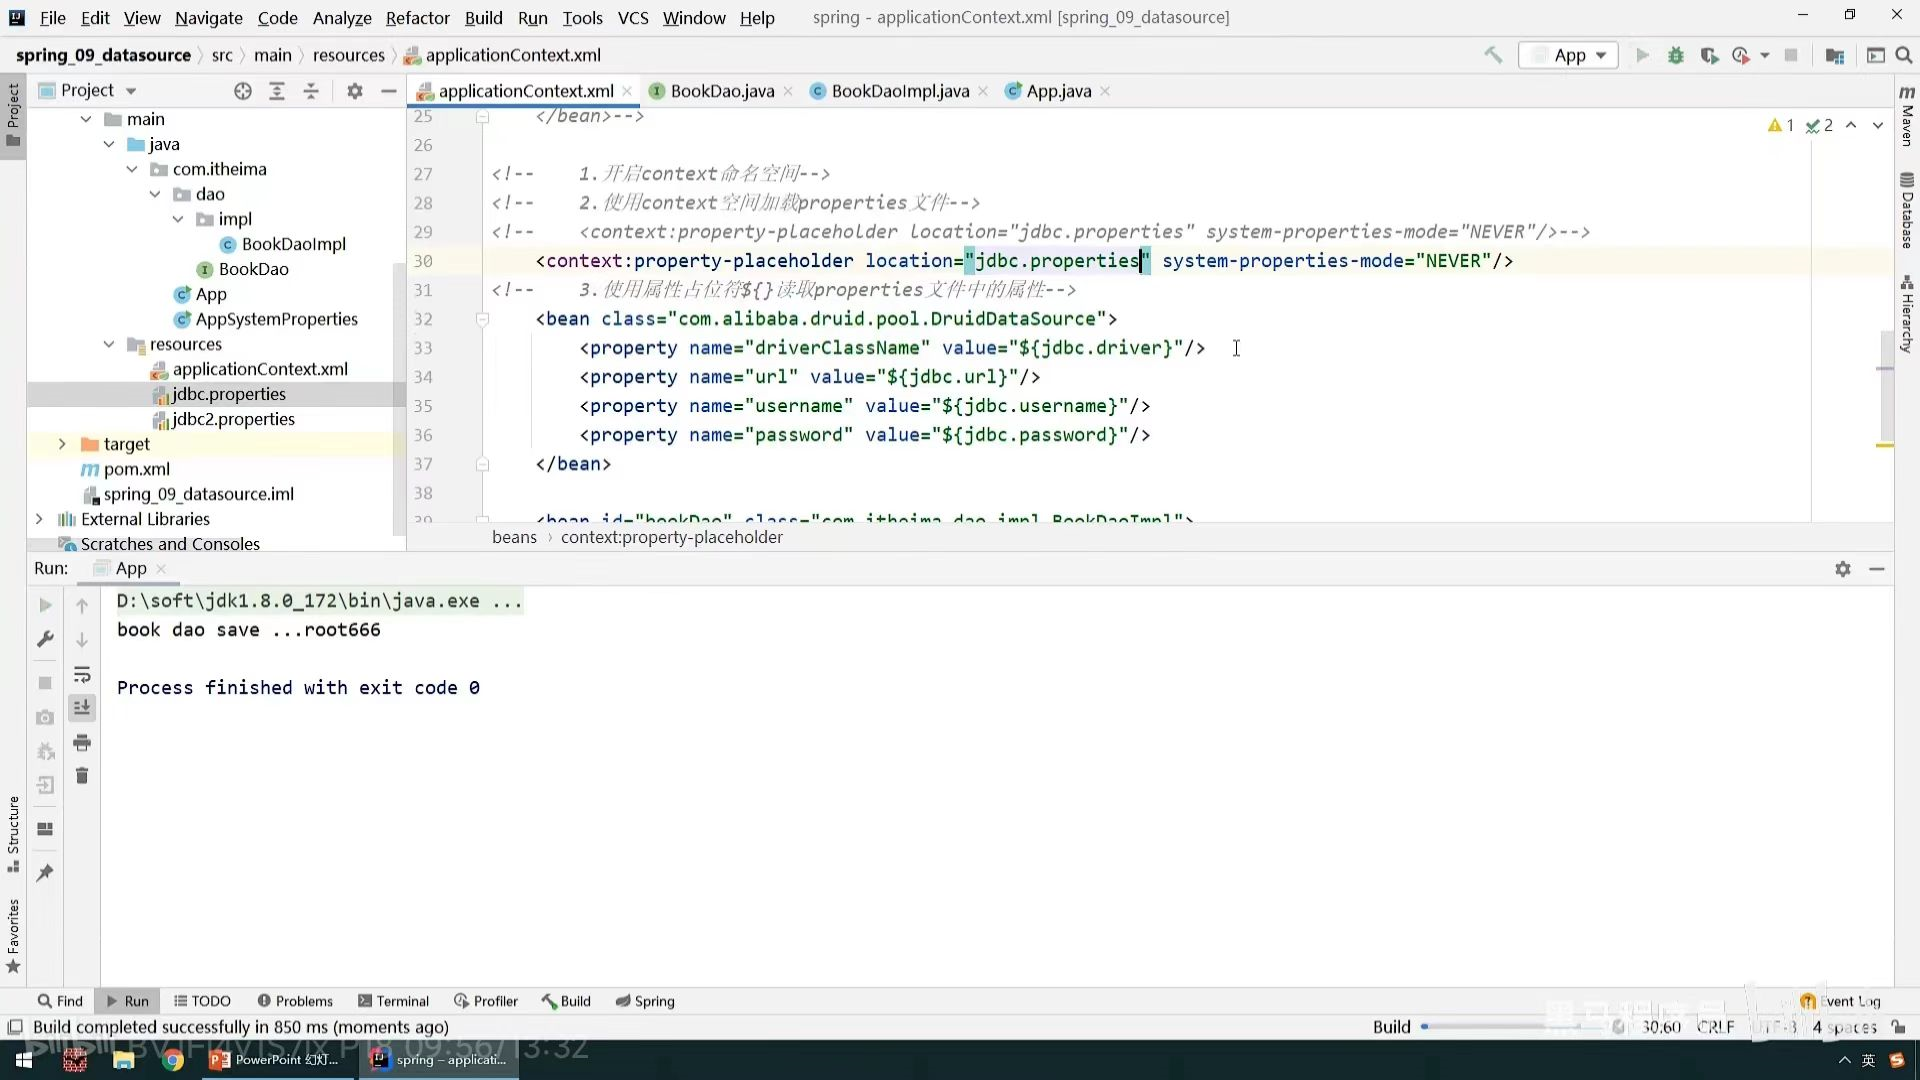Open the Terminal tool window
This screenshot has width=1920, height=1080.
[393, 1001]
